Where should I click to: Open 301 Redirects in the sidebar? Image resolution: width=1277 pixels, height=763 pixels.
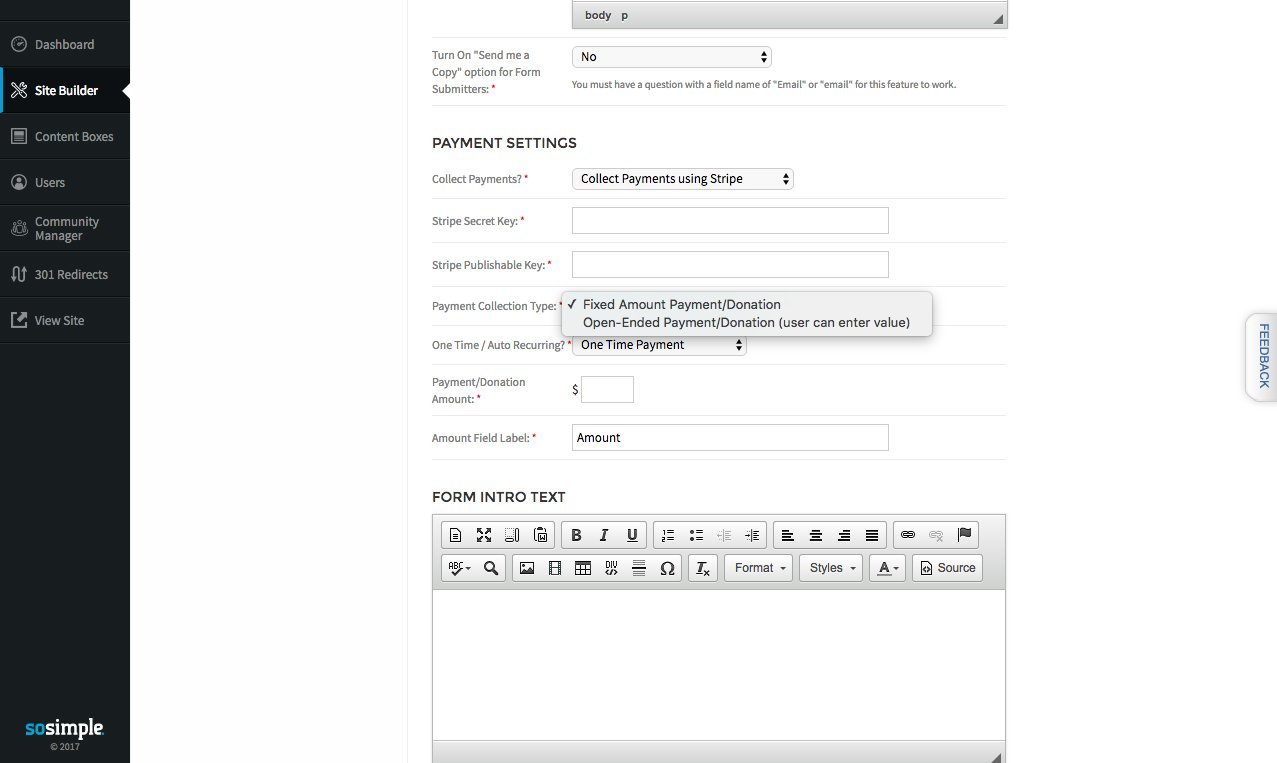(65, 275)
